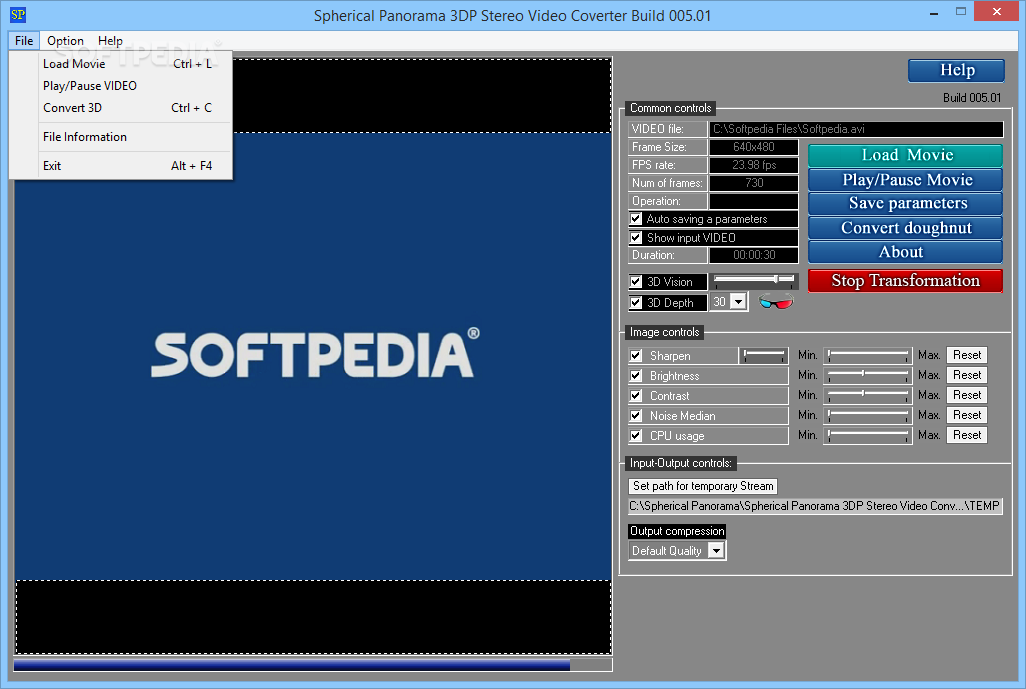Open the File menu
Image resolution: width=1026 pixels, height=689 pixels.
coord(24,41)
